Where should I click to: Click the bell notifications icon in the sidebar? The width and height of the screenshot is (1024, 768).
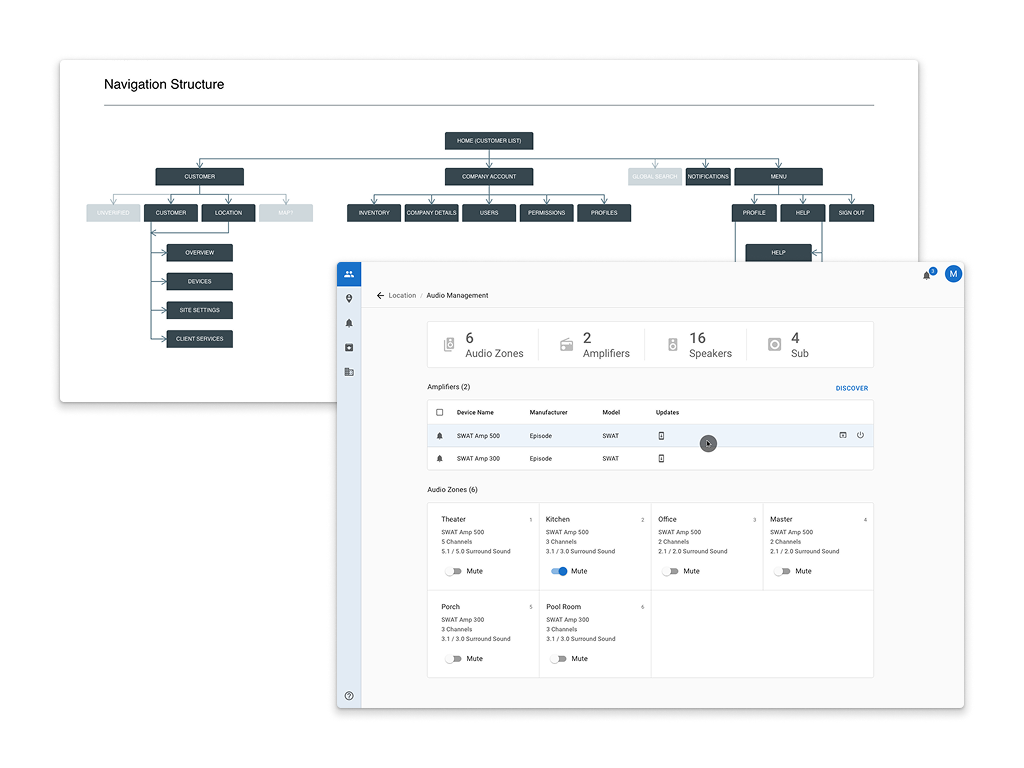point(349,323)
